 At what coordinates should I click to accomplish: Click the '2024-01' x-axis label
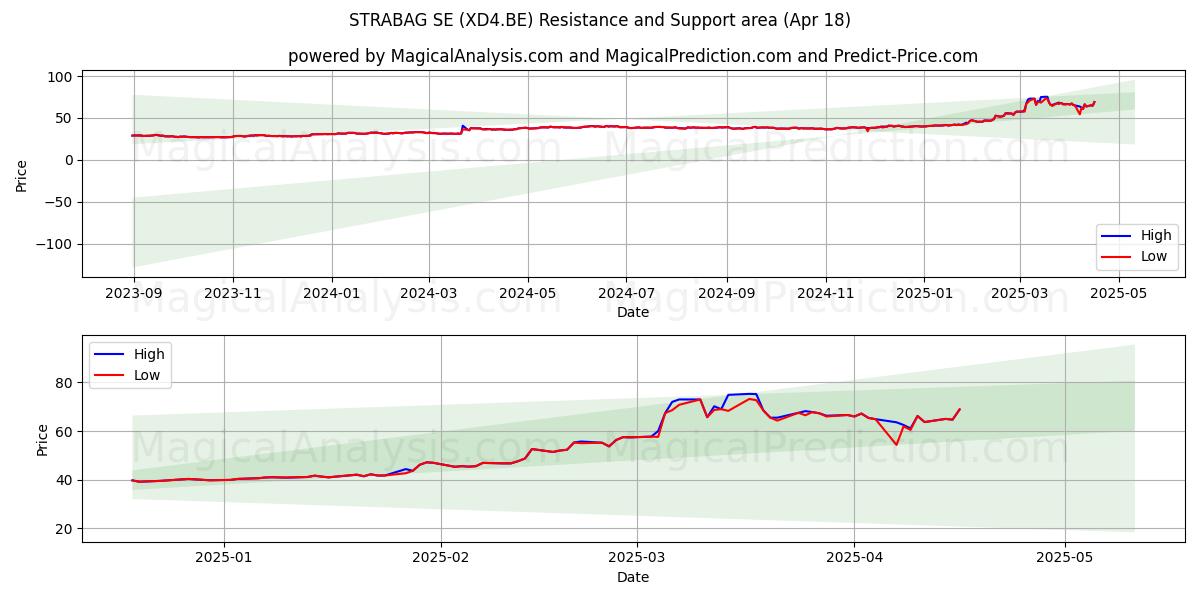(x=331, y=295)
